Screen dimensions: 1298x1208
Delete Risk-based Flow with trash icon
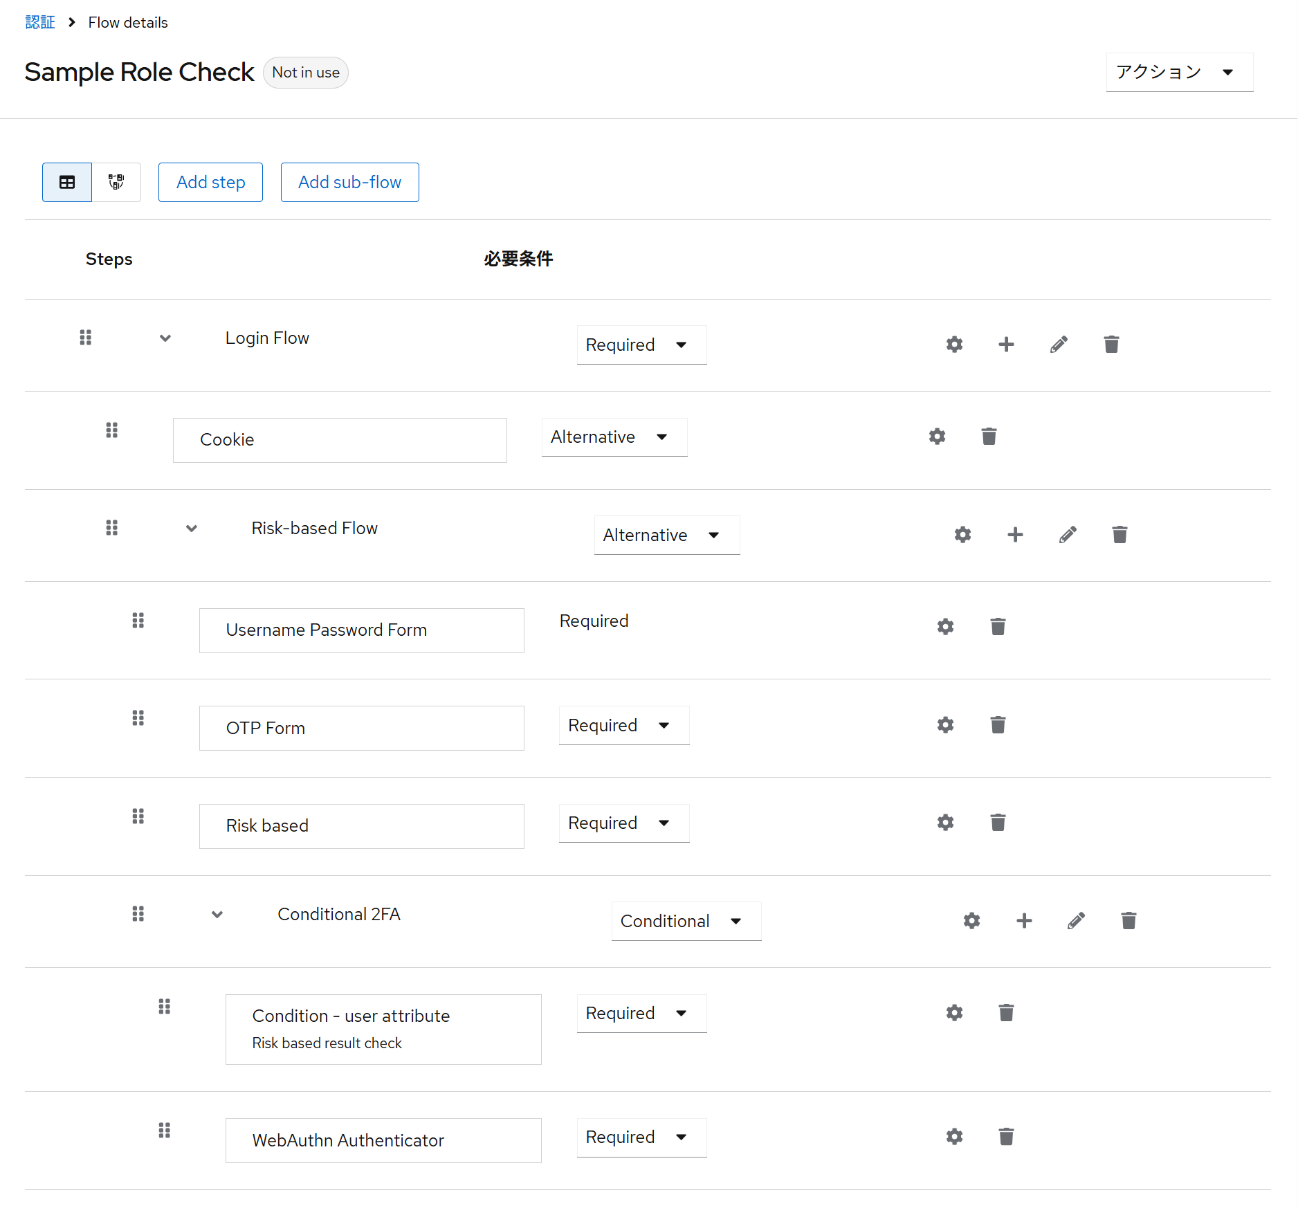pyautogui.click(x=1120, y=534)
